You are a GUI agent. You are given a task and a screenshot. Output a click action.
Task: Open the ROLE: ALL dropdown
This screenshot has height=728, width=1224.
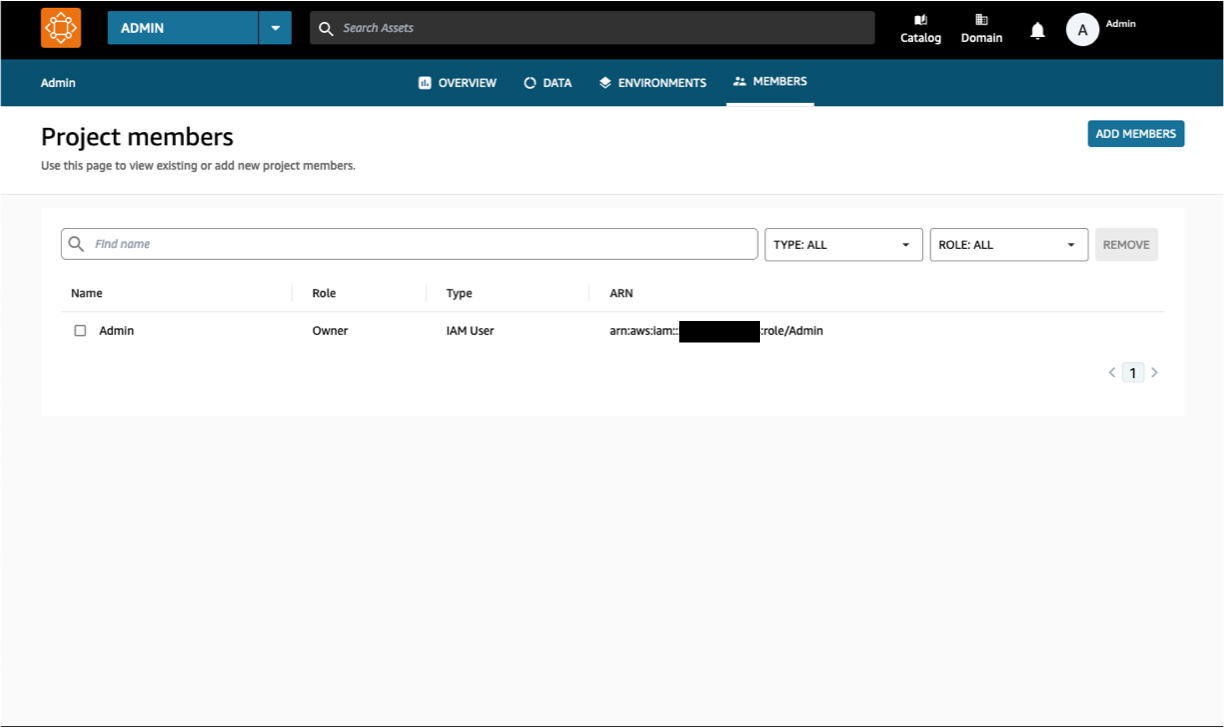click(x=1009, y=245)
